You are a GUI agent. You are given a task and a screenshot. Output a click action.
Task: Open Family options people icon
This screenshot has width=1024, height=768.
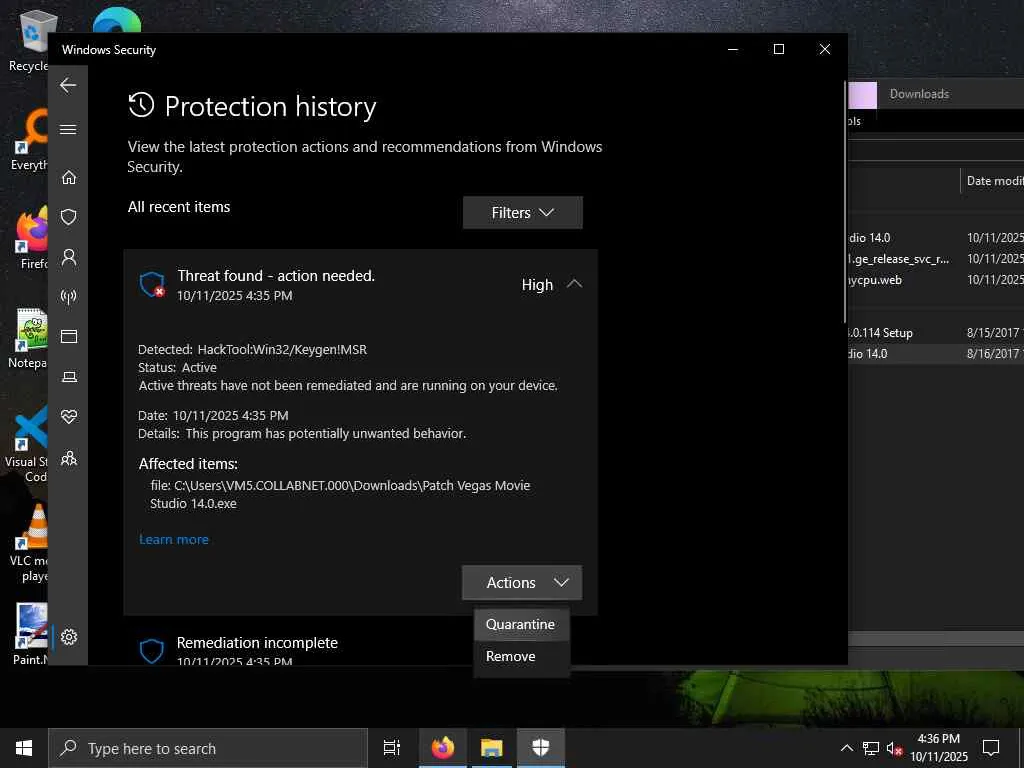pos(69,458)
